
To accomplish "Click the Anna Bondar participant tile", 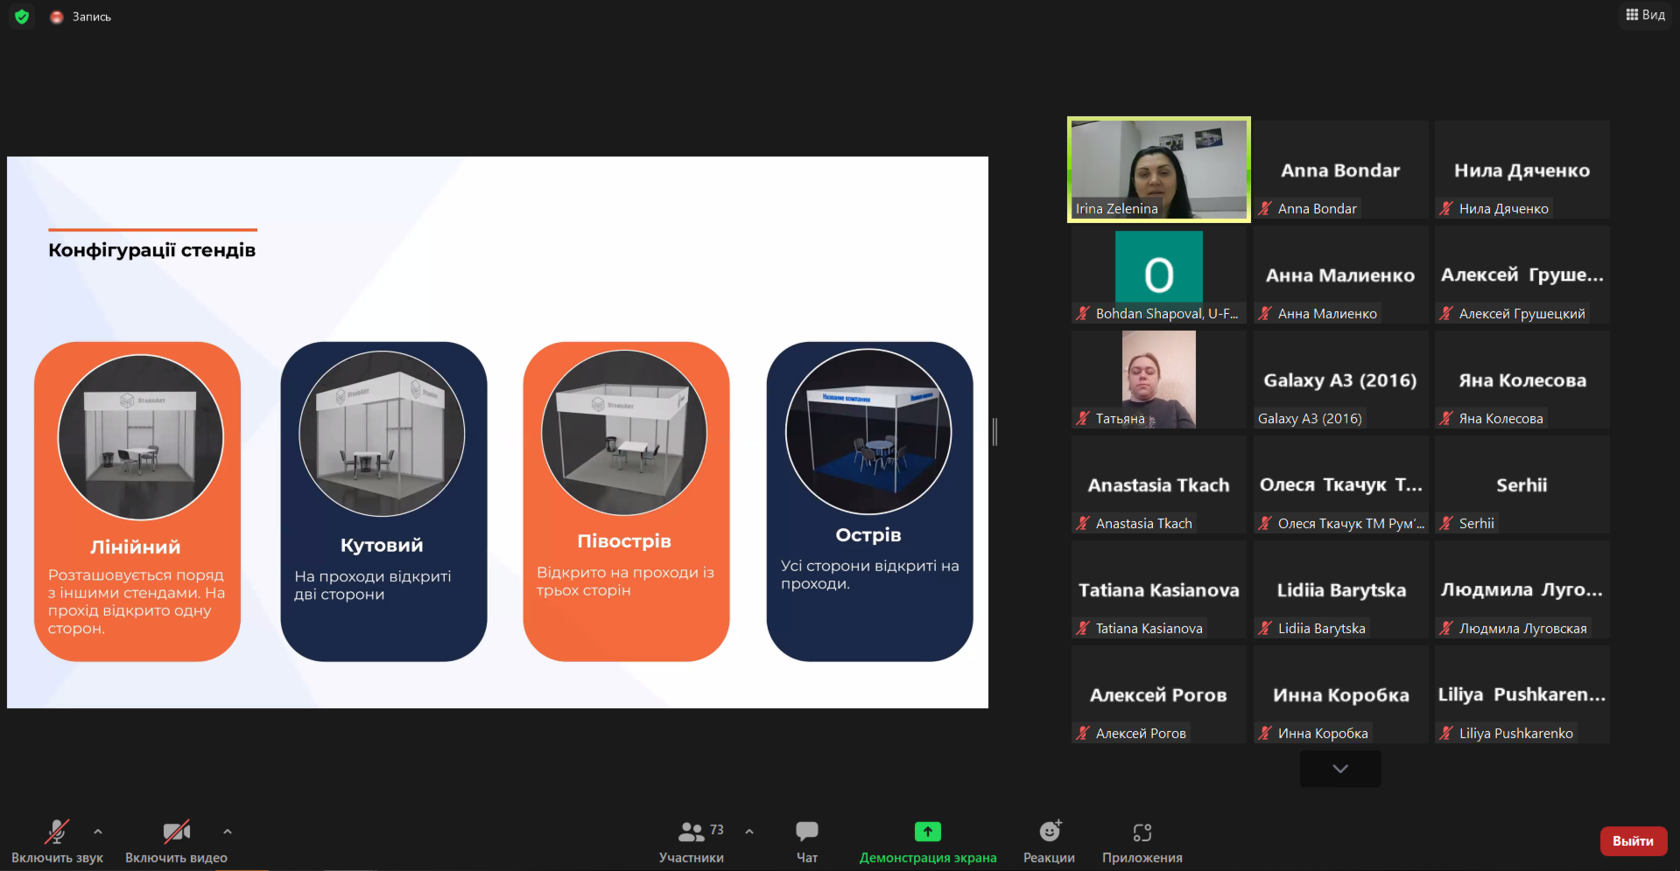I will 1341,170.
